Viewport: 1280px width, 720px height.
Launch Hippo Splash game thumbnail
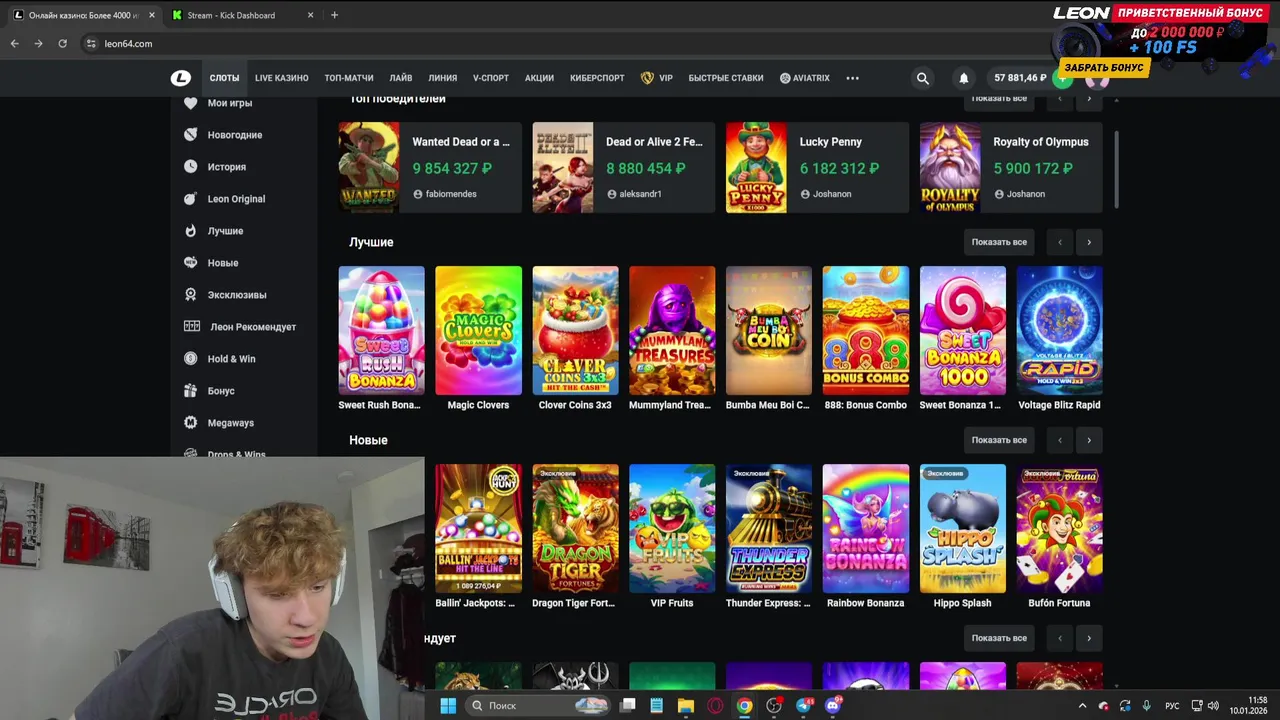[x=963, y=528]
